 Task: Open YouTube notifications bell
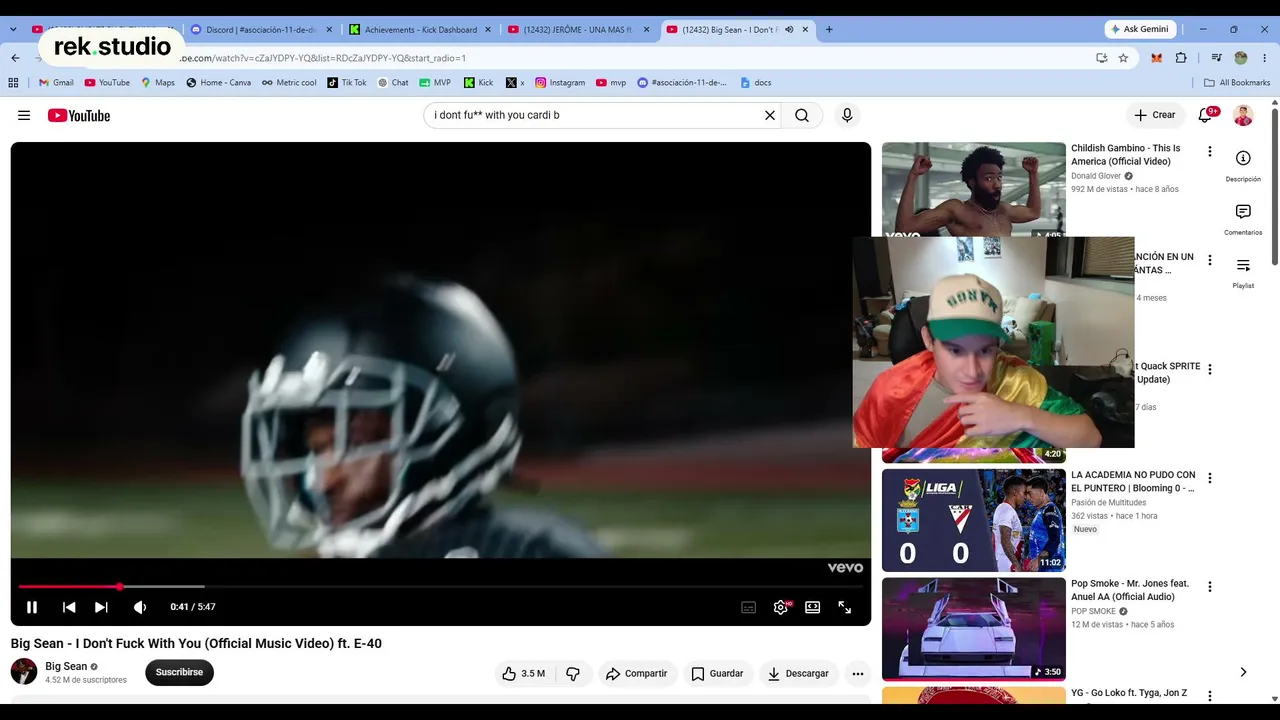pos(1206,115)
